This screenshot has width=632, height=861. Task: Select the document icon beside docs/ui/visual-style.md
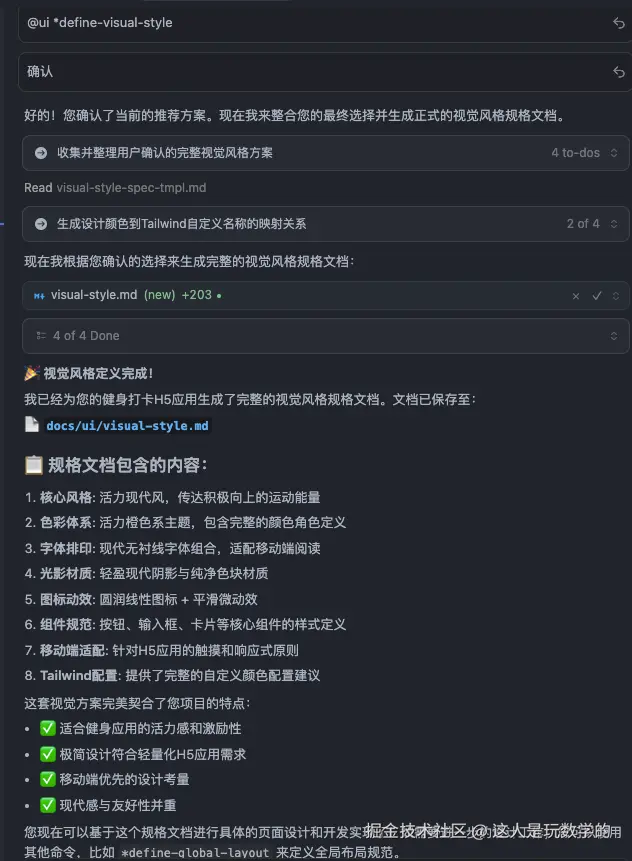click(32, 425)
